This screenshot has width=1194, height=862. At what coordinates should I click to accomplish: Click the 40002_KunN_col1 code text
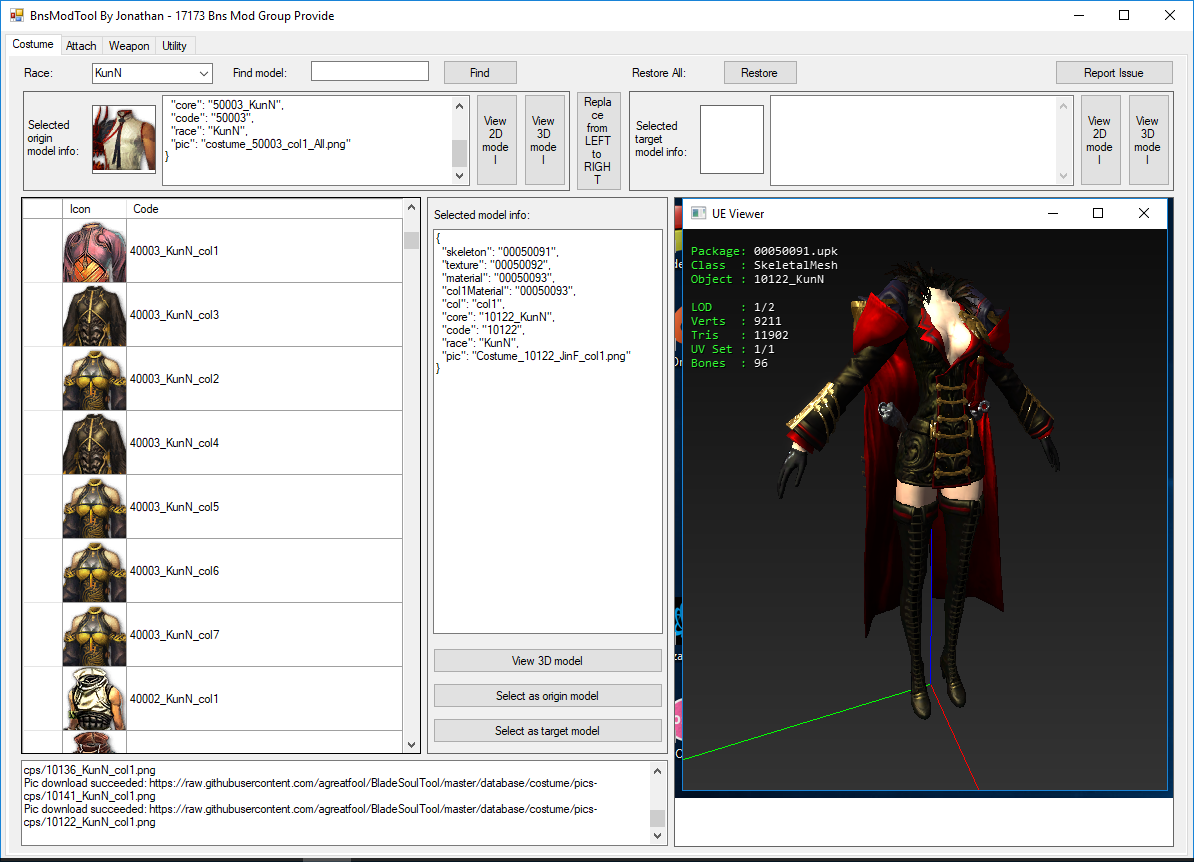174,699
